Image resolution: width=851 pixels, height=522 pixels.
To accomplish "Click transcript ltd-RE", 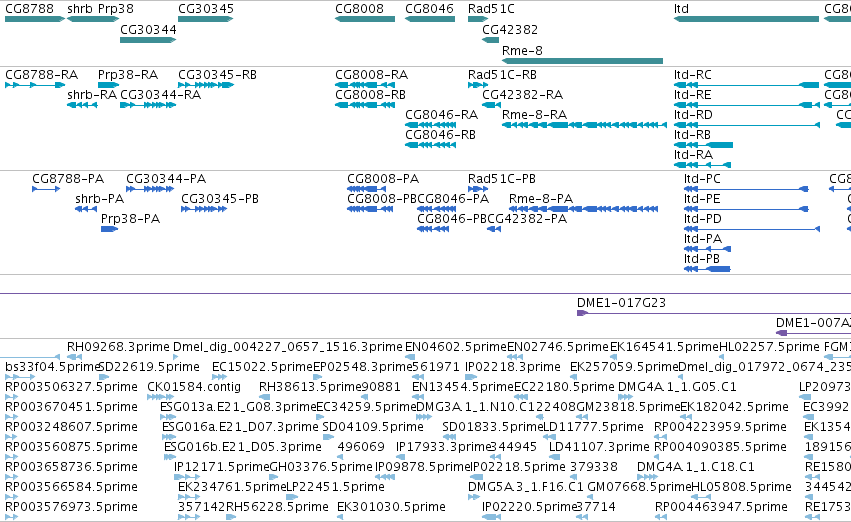I will 746,105.
